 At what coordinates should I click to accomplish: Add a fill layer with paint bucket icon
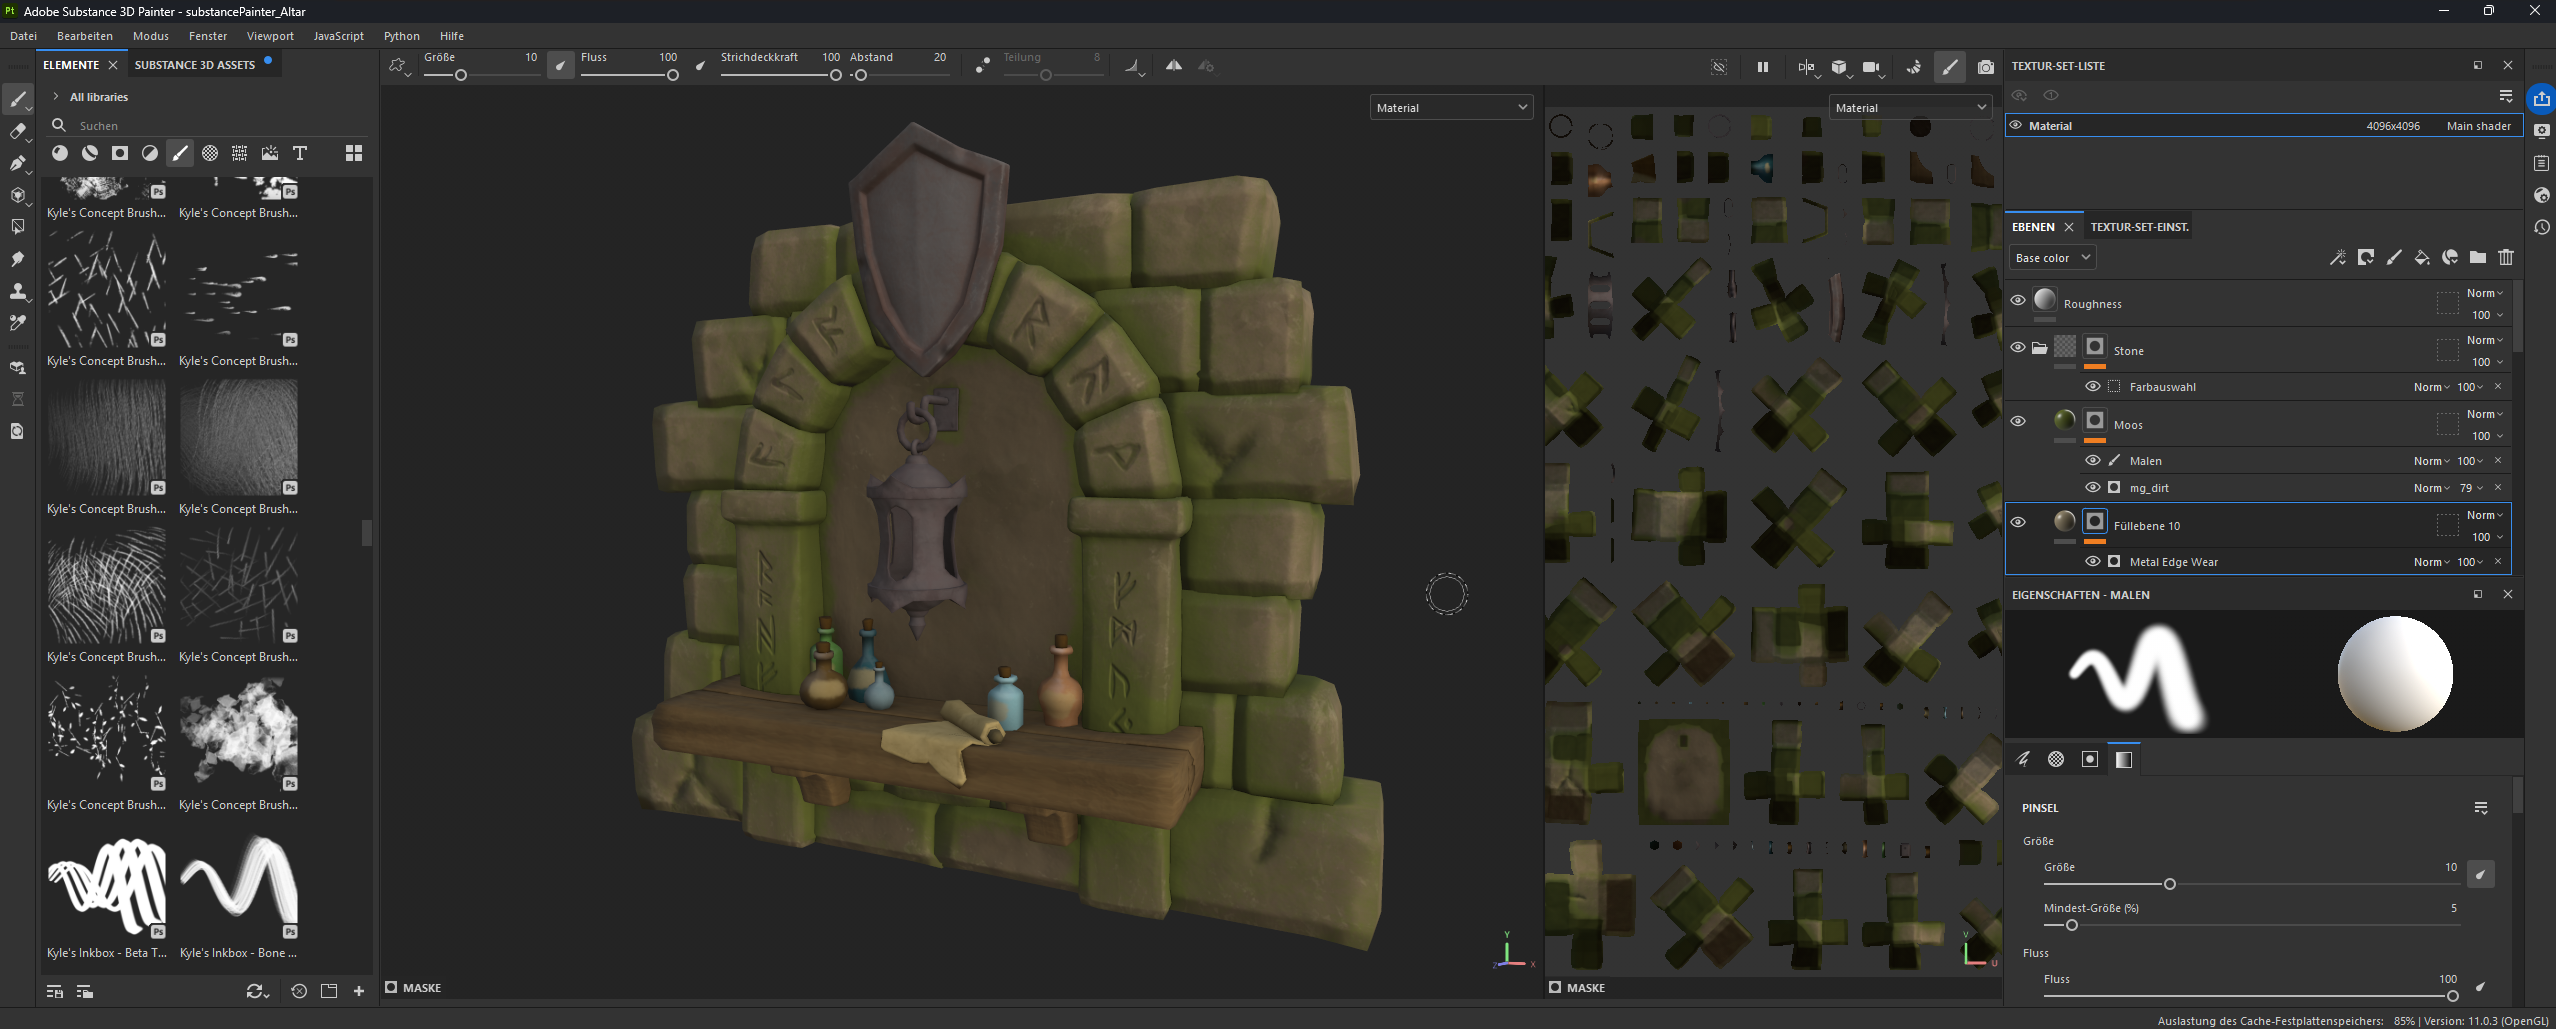2421,258
